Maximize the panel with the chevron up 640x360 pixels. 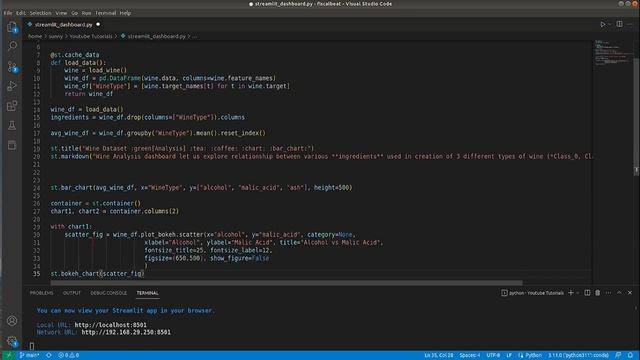[x=619, y=293]
